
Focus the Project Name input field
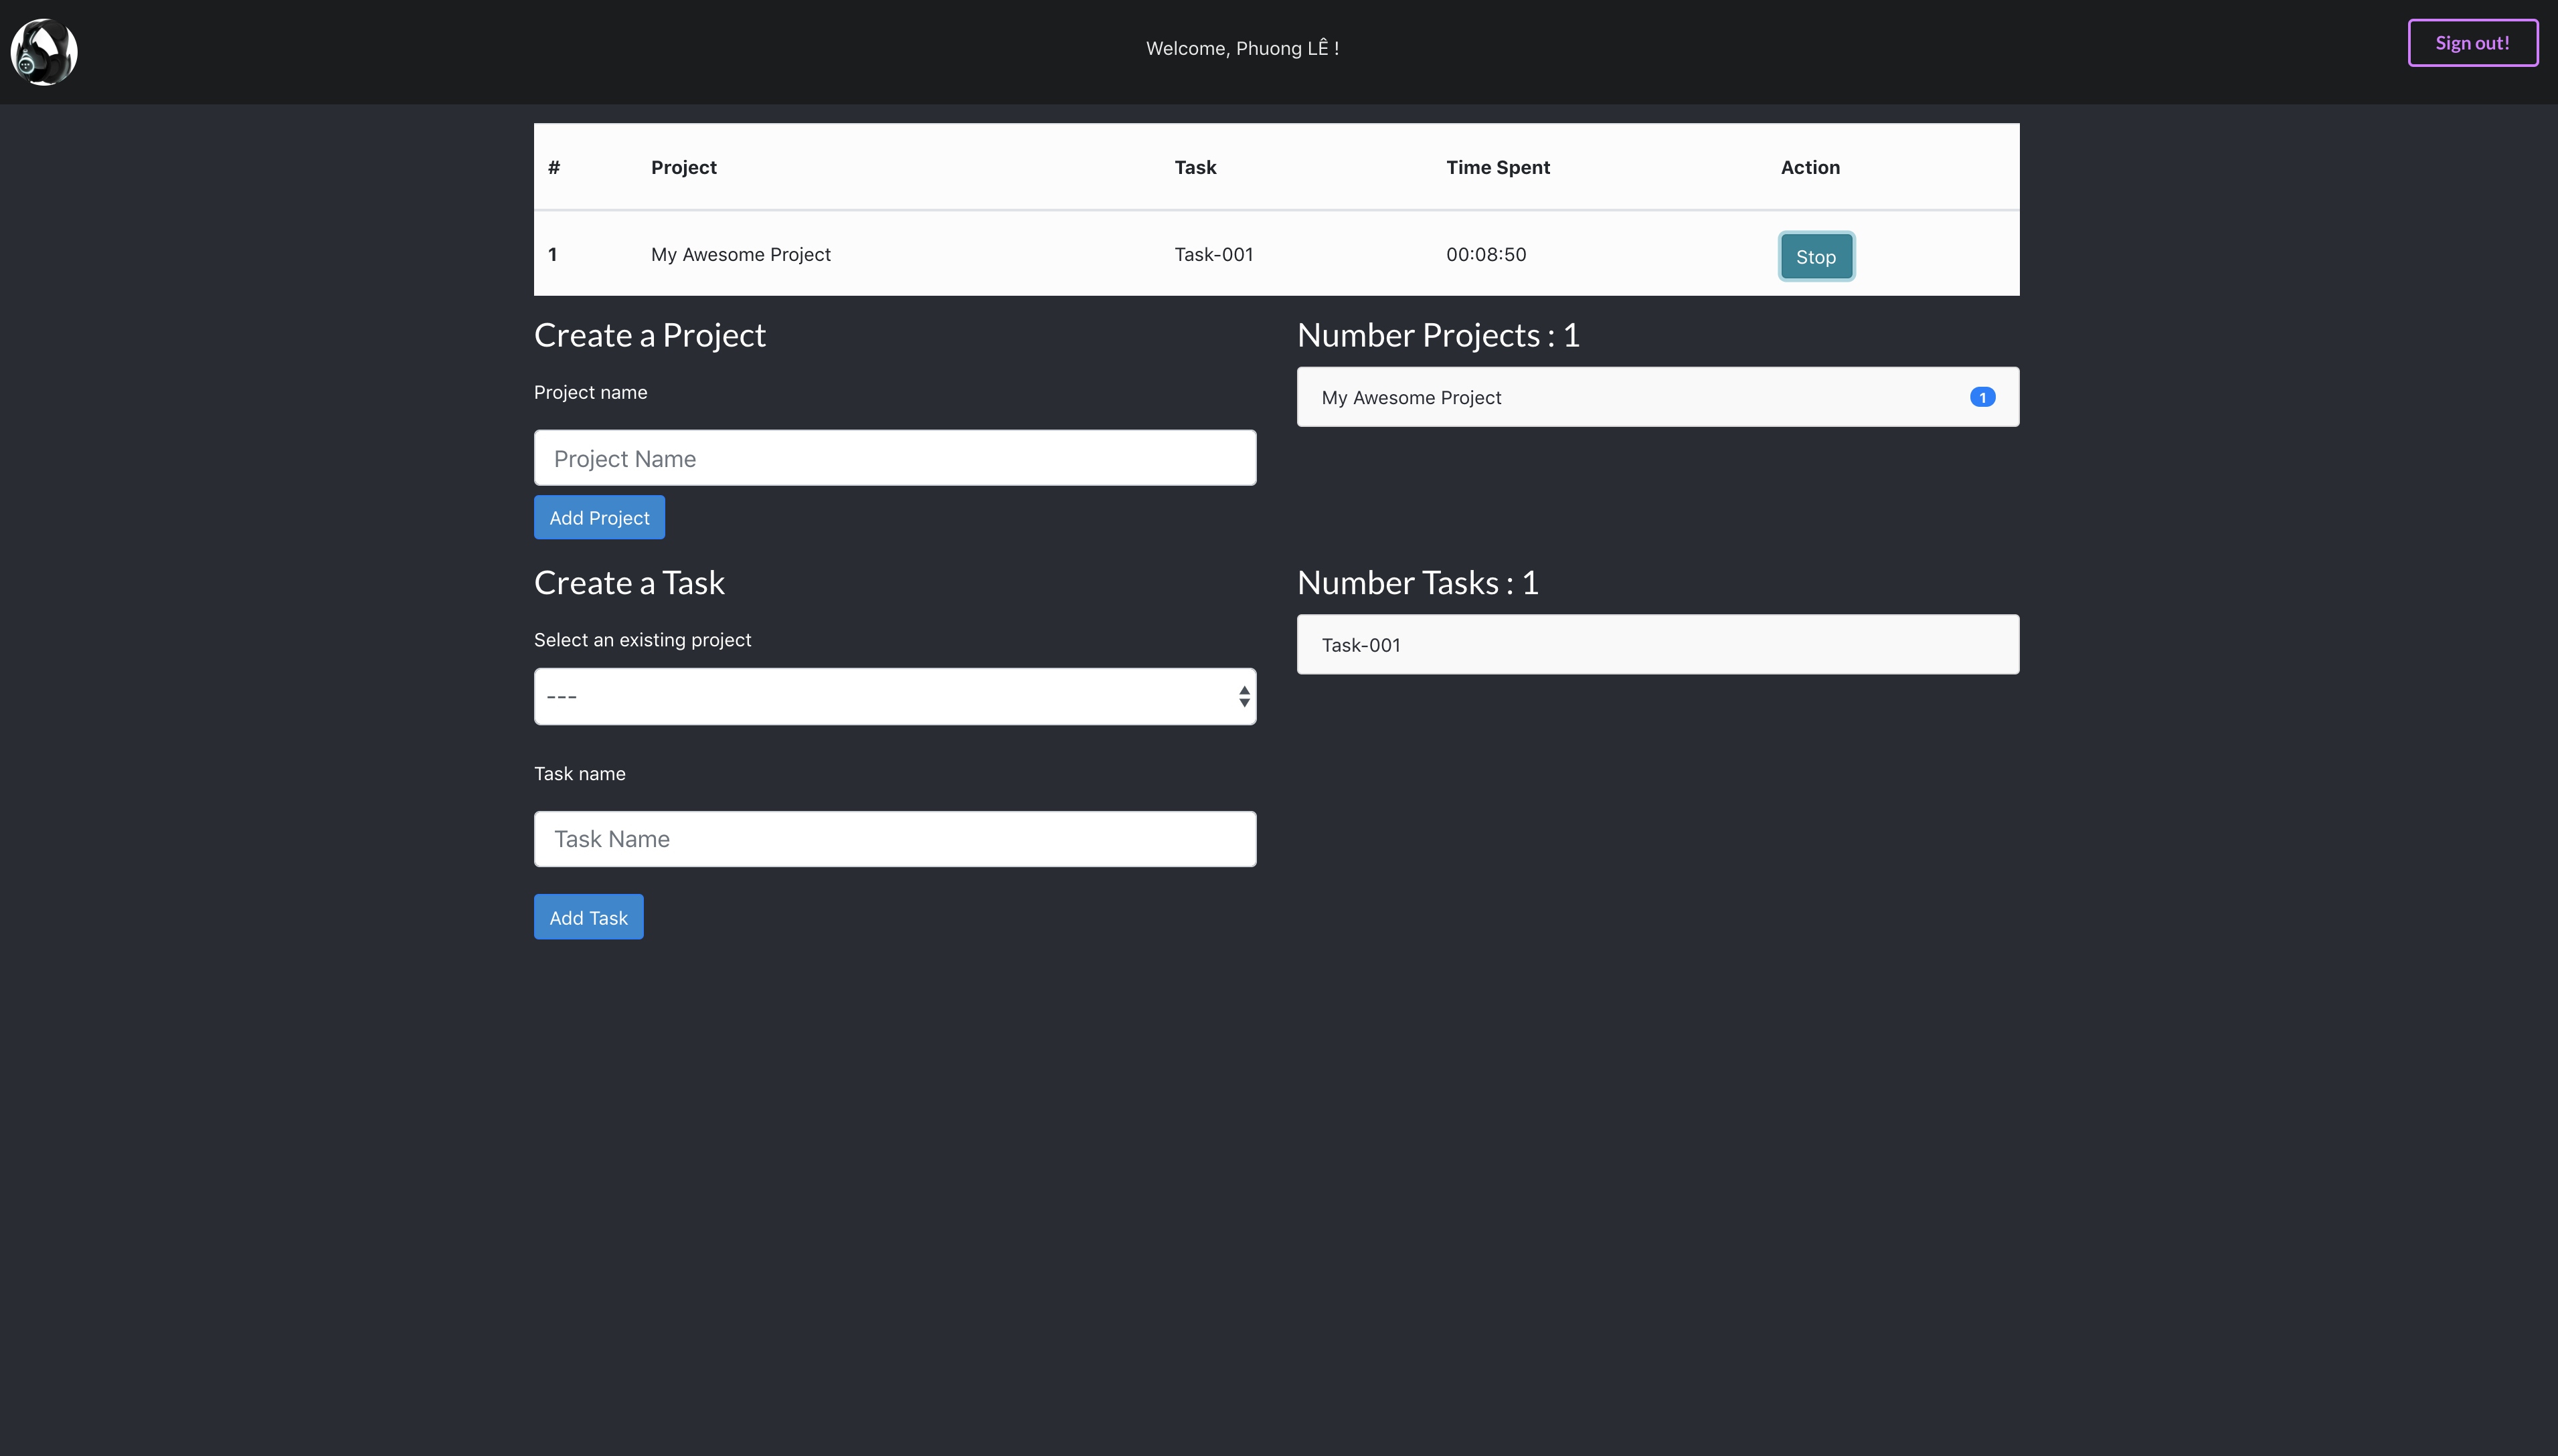(x=894, y=458)
